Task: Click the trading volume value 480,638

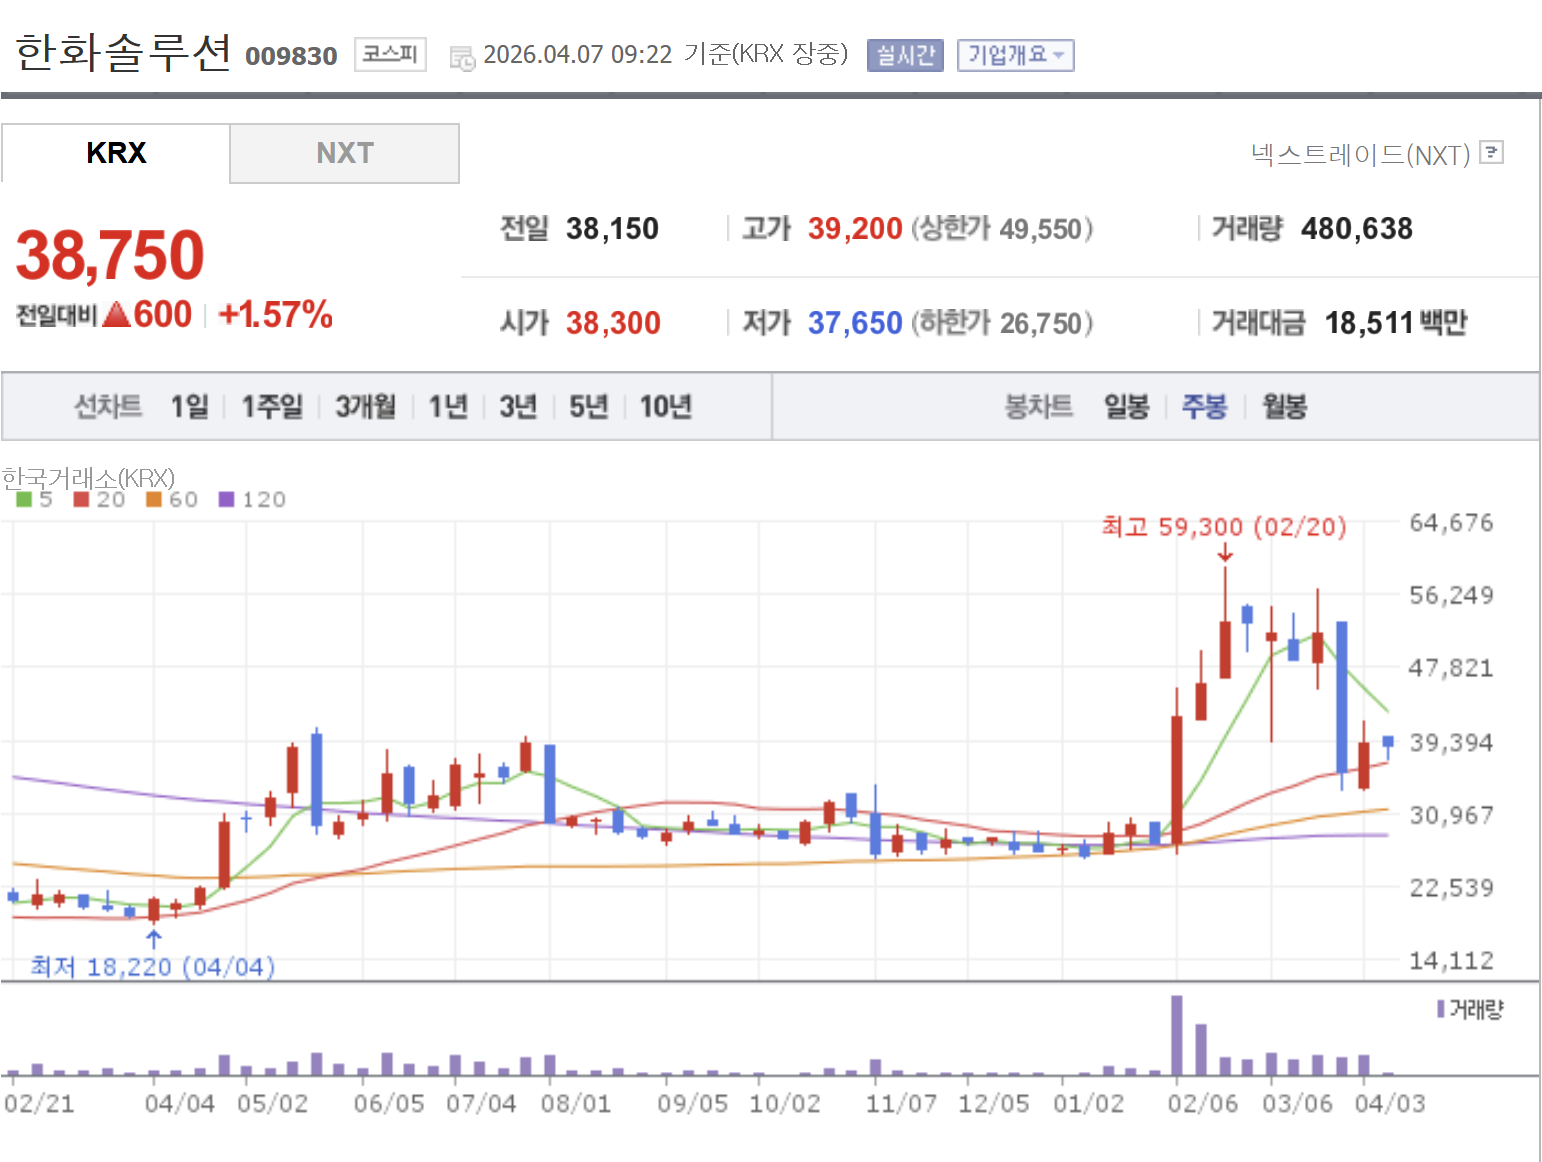Action: pos(1357,229)
